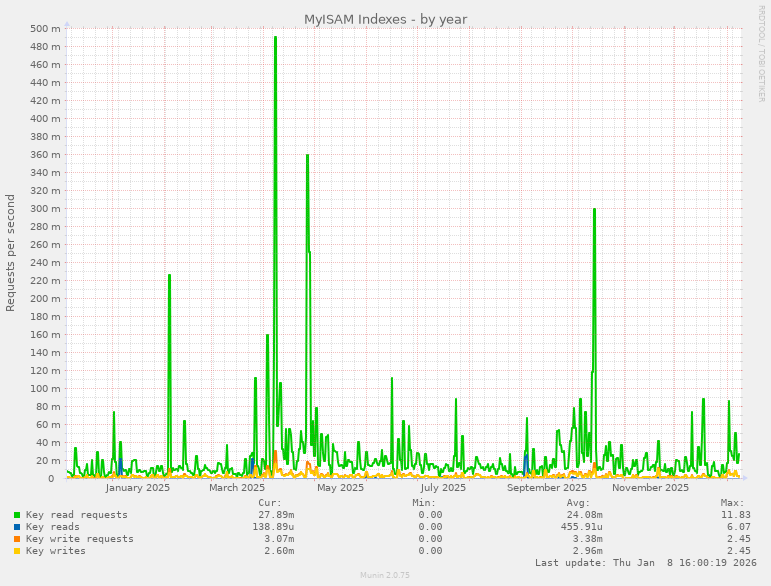Screen dimensions: 771x586
Task: Click the max value 11.83
Action: point(736,515)
